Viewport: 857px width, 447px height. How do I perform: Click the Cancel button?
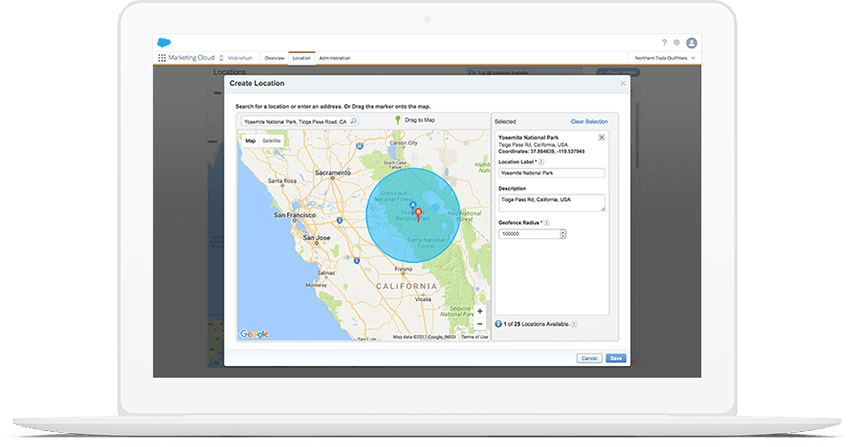click(589, 358)
